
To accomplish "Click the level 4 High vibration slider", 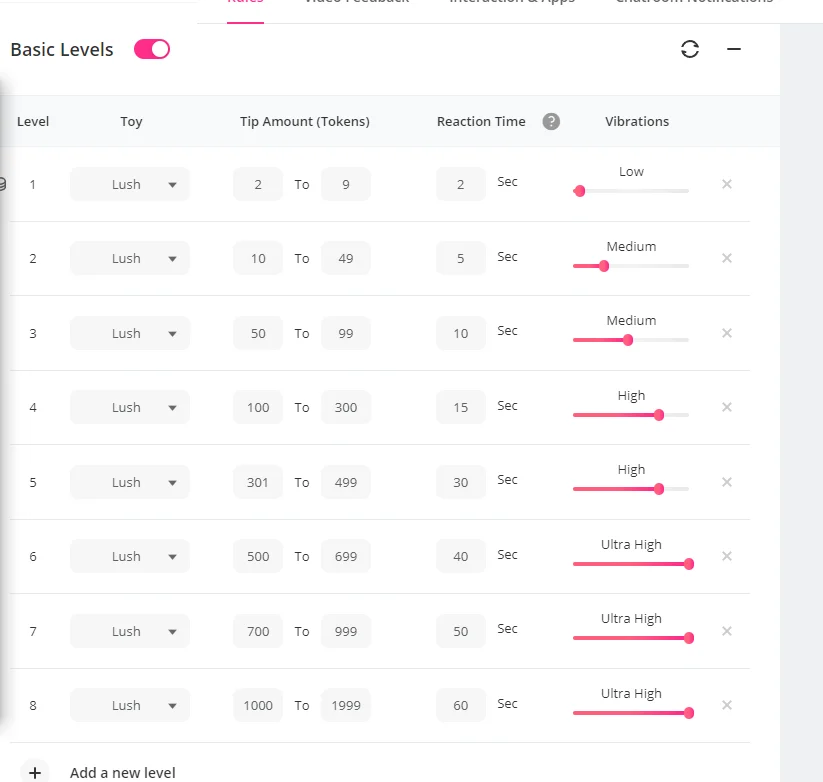I will 631,415.
